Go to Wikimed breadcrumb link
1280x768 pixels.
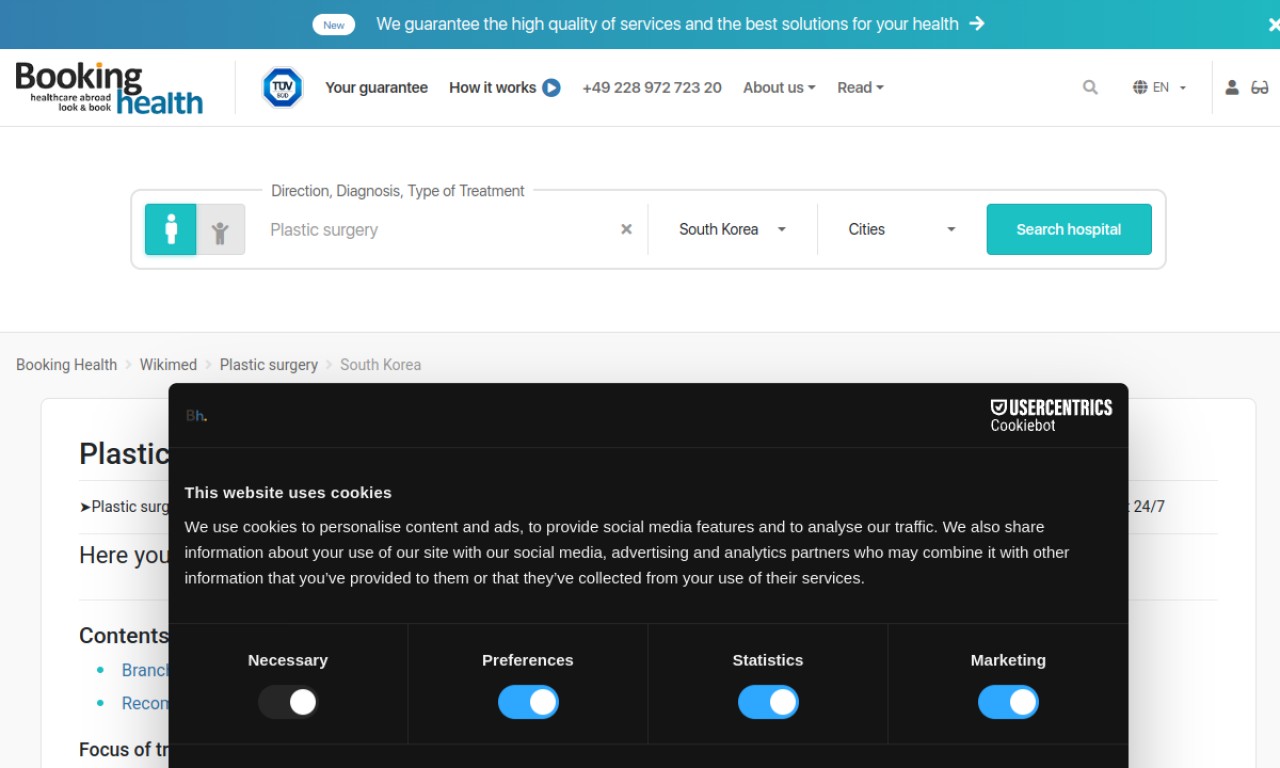point(168,365)
